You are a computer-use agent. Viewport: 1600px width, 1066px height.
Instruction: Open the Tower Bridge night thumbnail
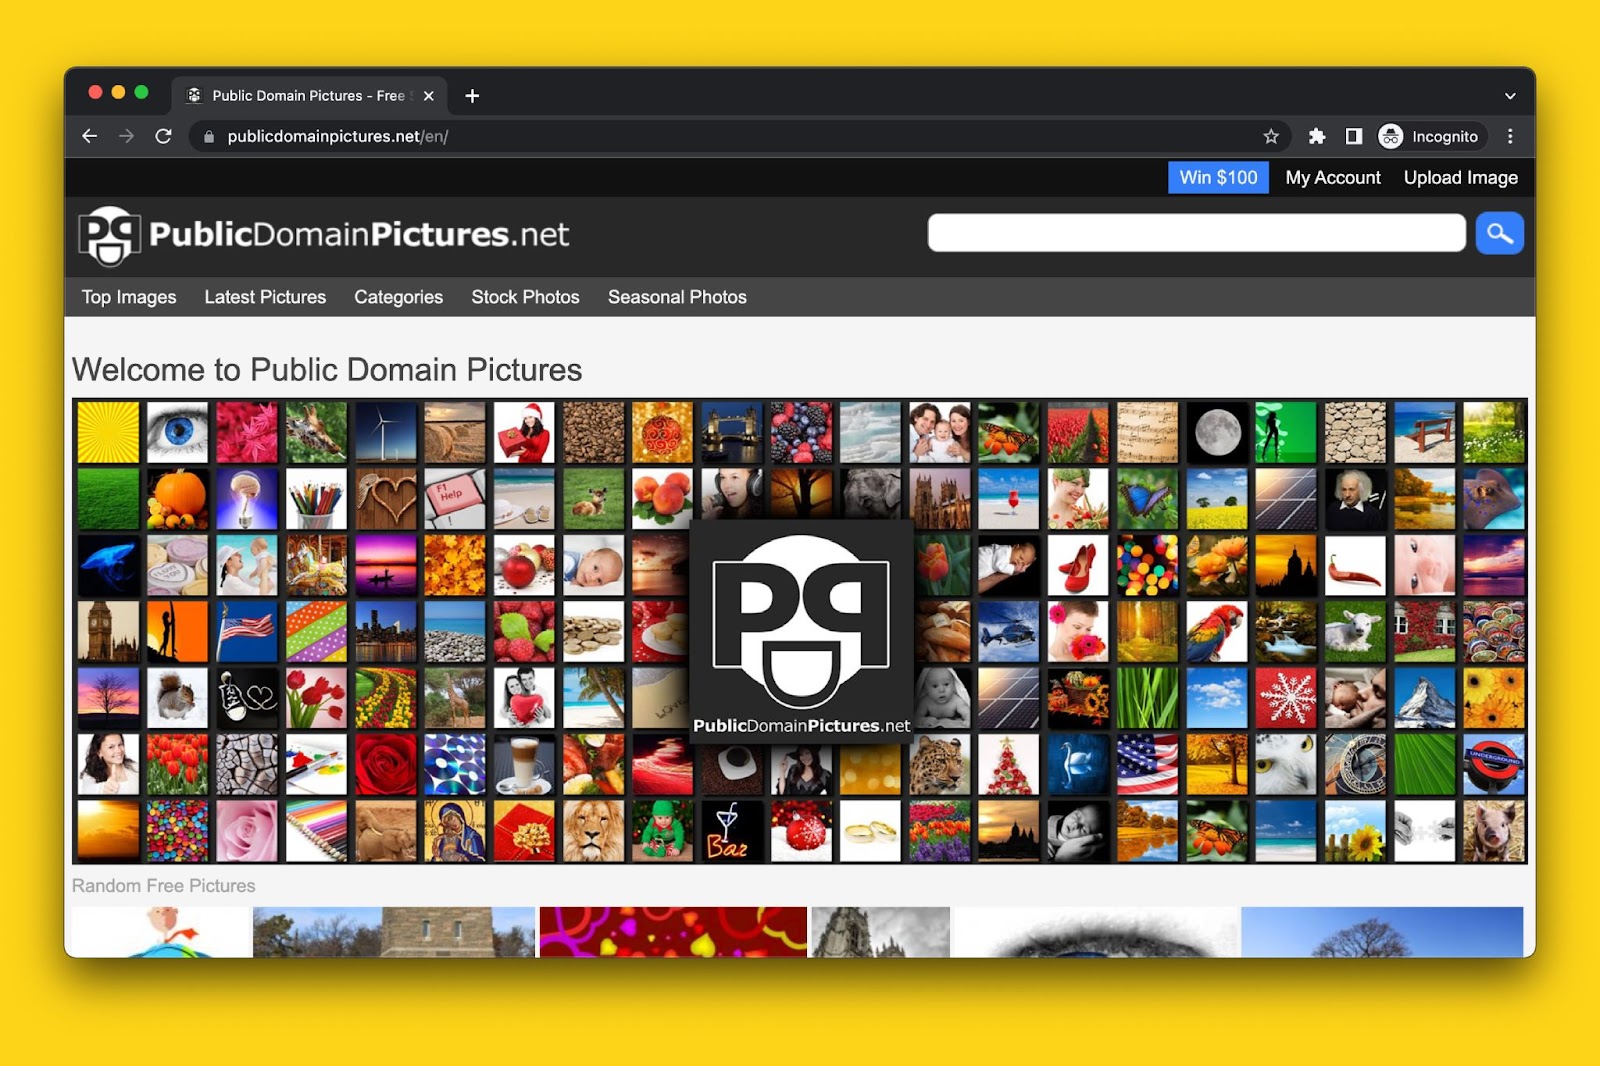[732, 432]
